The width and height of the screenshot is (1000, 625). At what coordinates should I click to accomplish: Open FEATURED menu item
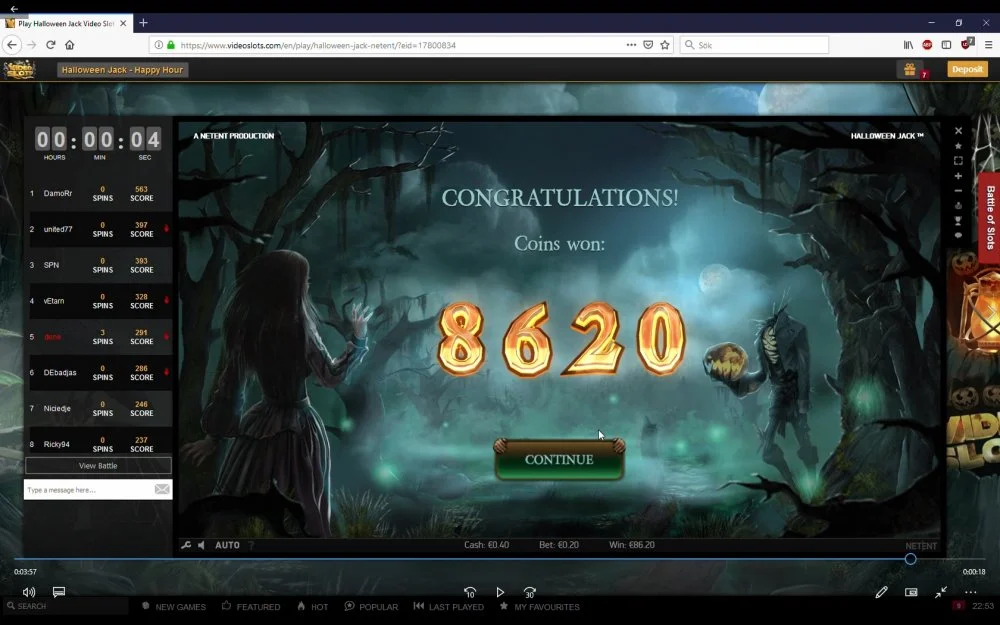pos(251,607)
